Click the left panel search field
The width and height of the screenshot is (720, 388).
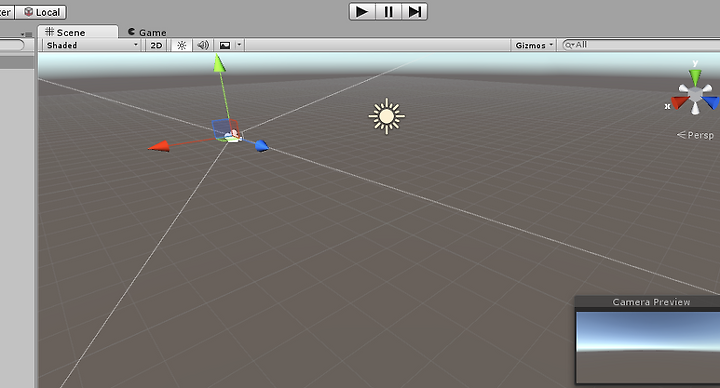point(12,45)
